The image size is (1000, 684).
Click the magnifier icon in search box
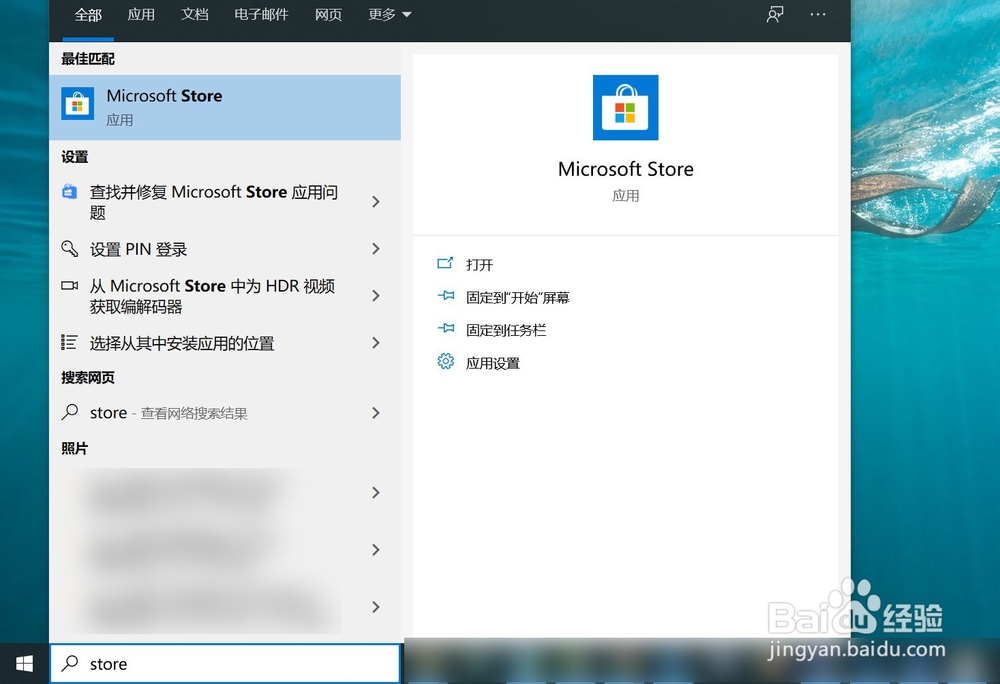pyautogui.click(x=70, y=664)
